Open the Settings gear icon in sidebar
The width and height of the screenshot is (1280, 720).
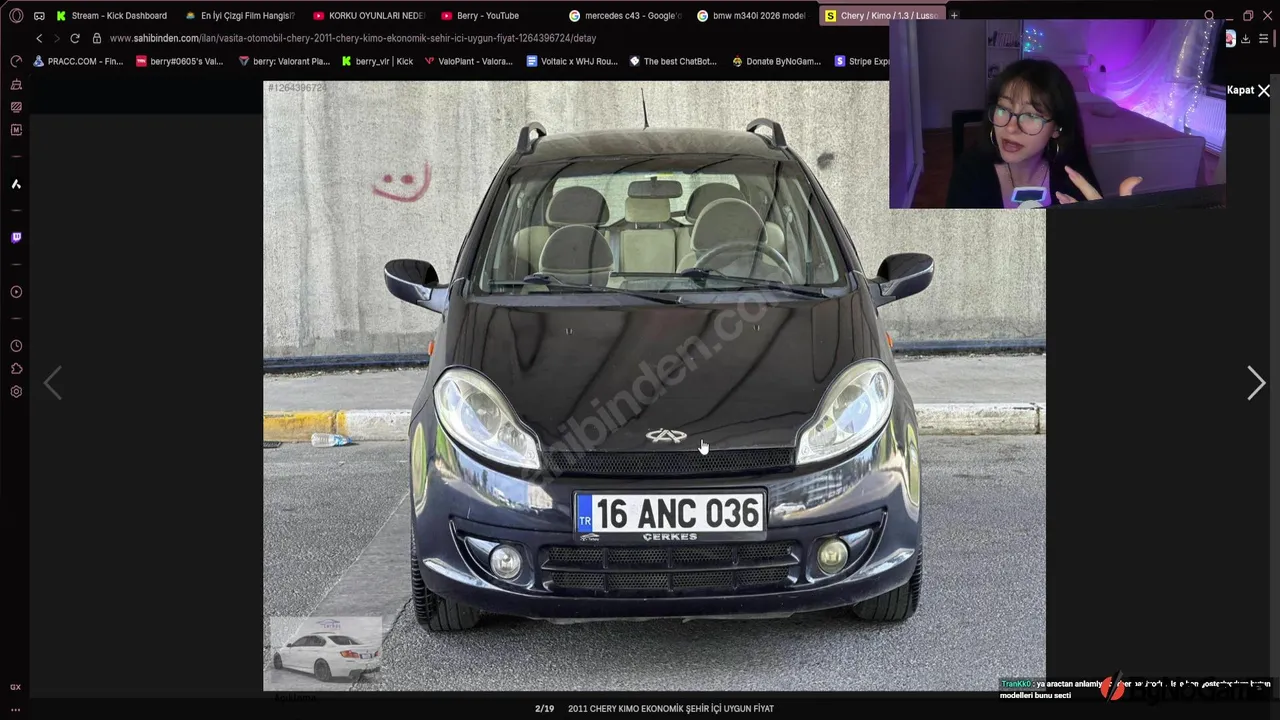(16, 392)
